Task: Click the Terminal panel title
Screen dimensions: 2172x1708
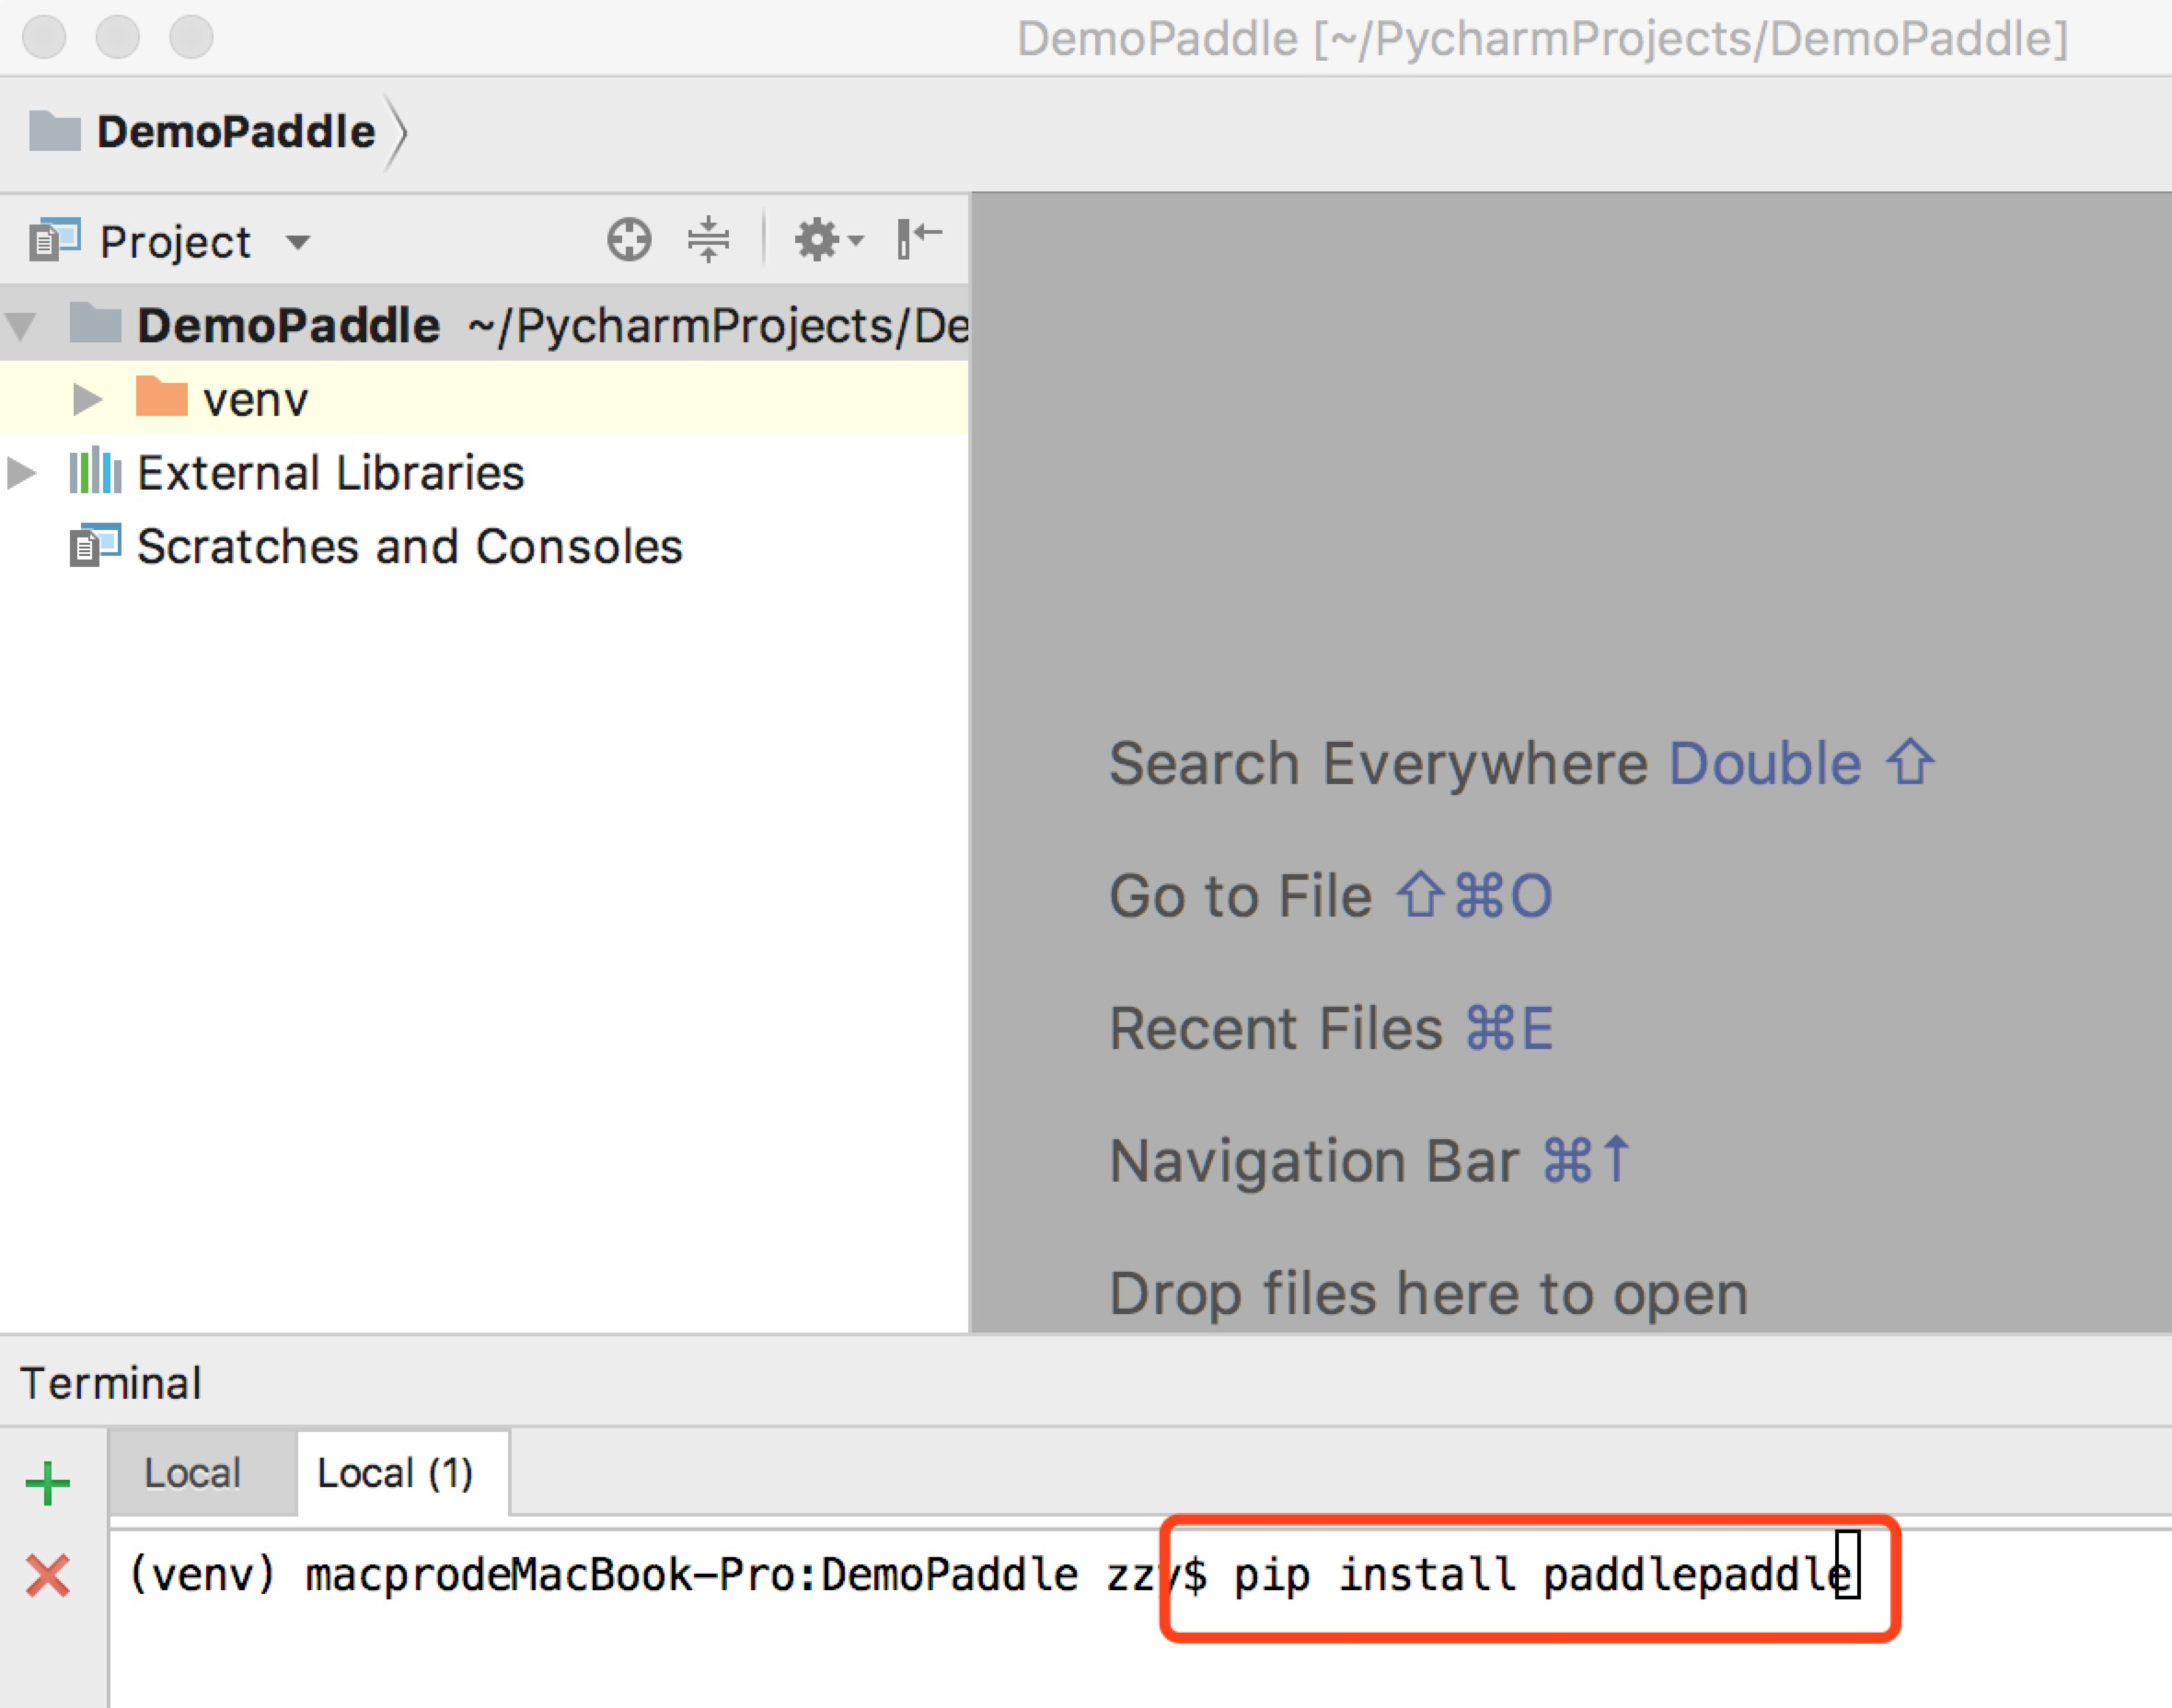Action: 111,1384
